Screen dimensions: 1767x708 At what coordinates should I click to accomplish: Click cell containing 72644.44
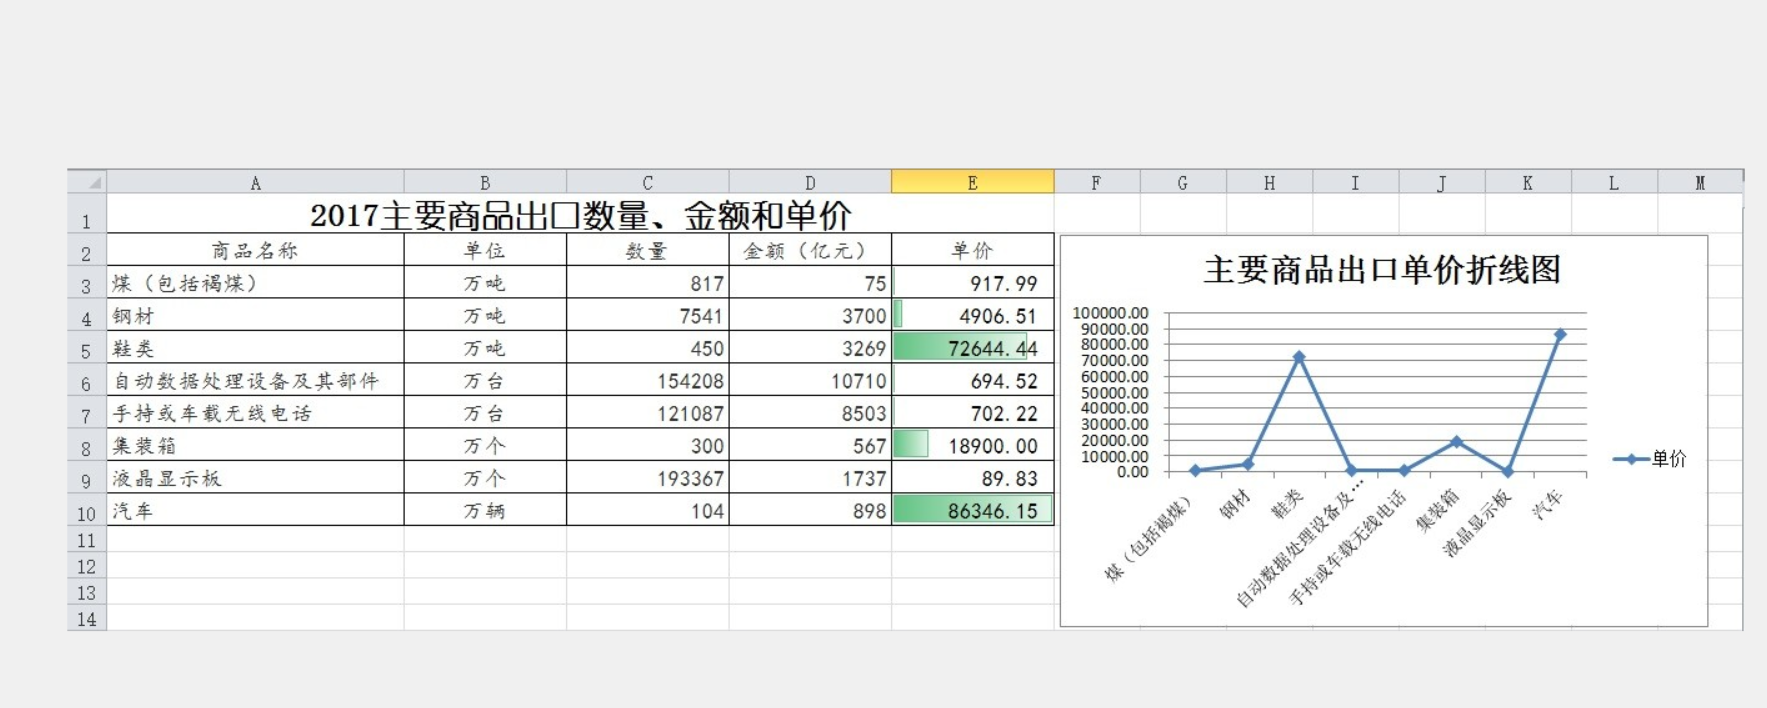point(972,348)
